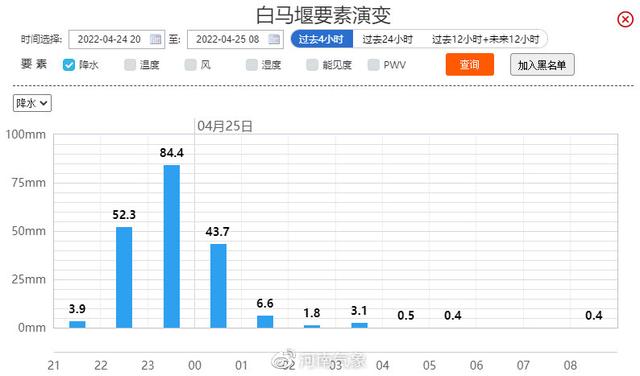Select 过去12小时+未来12小时 tab
Image resolution: width=640 pixels, height=376 pixels.
tap(486, 39)
